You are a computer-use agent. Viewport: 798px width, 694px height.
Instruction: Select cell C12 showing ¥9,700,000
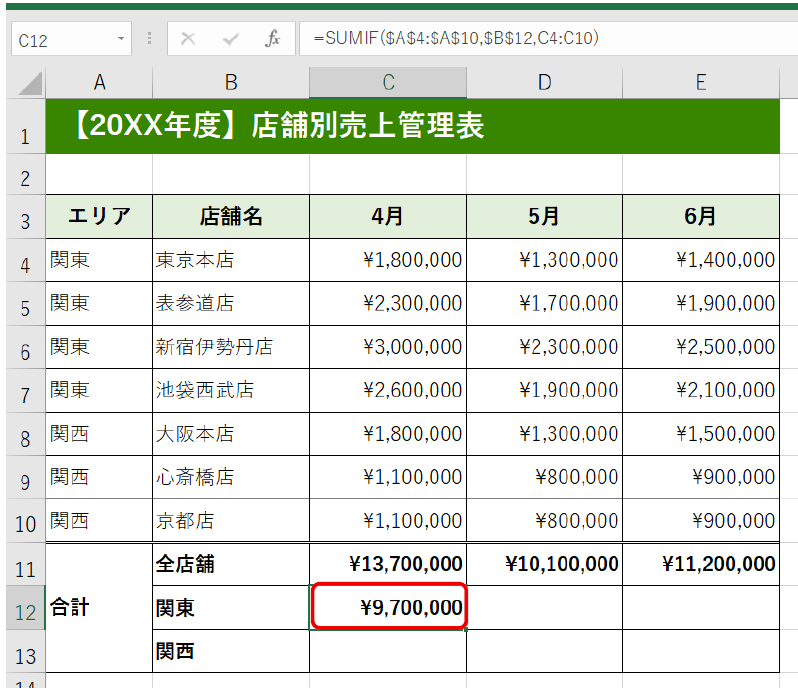click(388, 608)
